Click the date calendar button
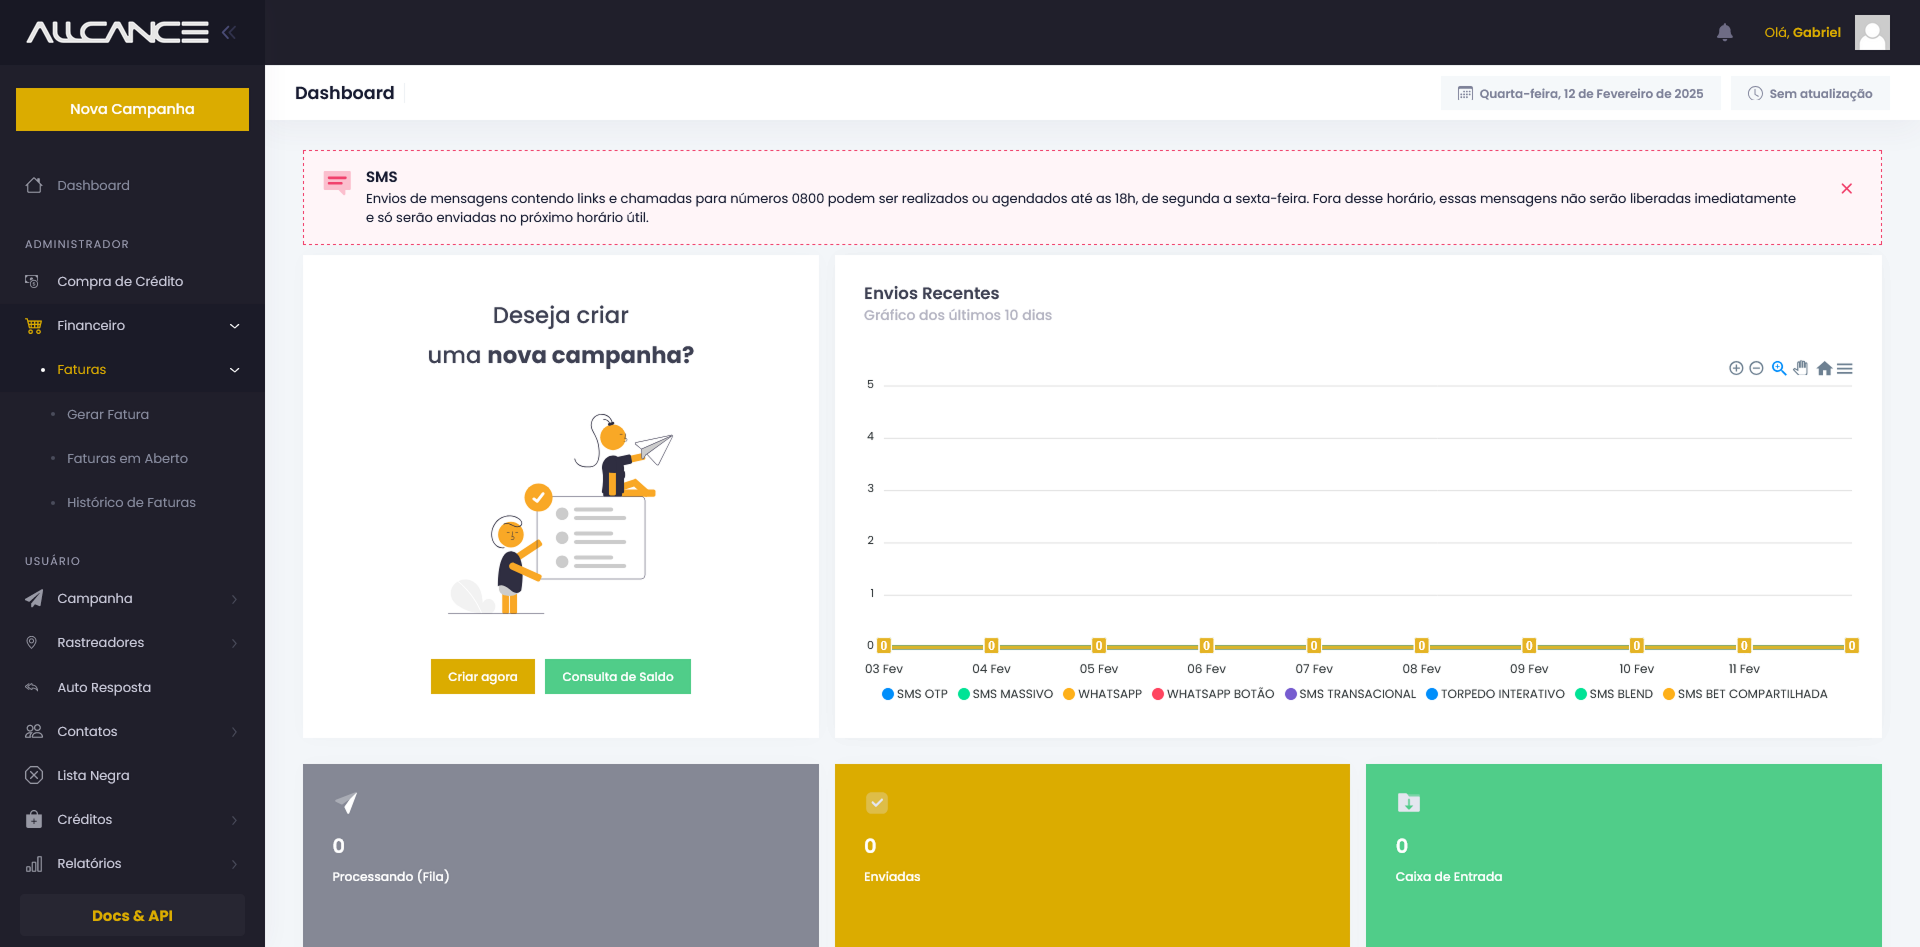 tap(1580, 93)
